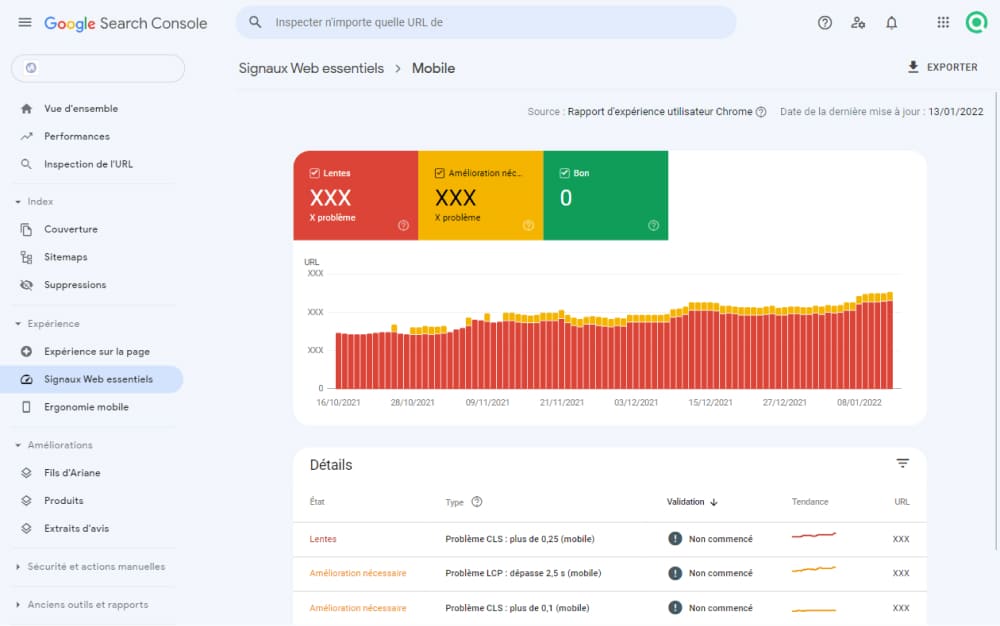1000x626 pixels.
Task: Open the property selector dropdown
Action: [x=98, y=68]
